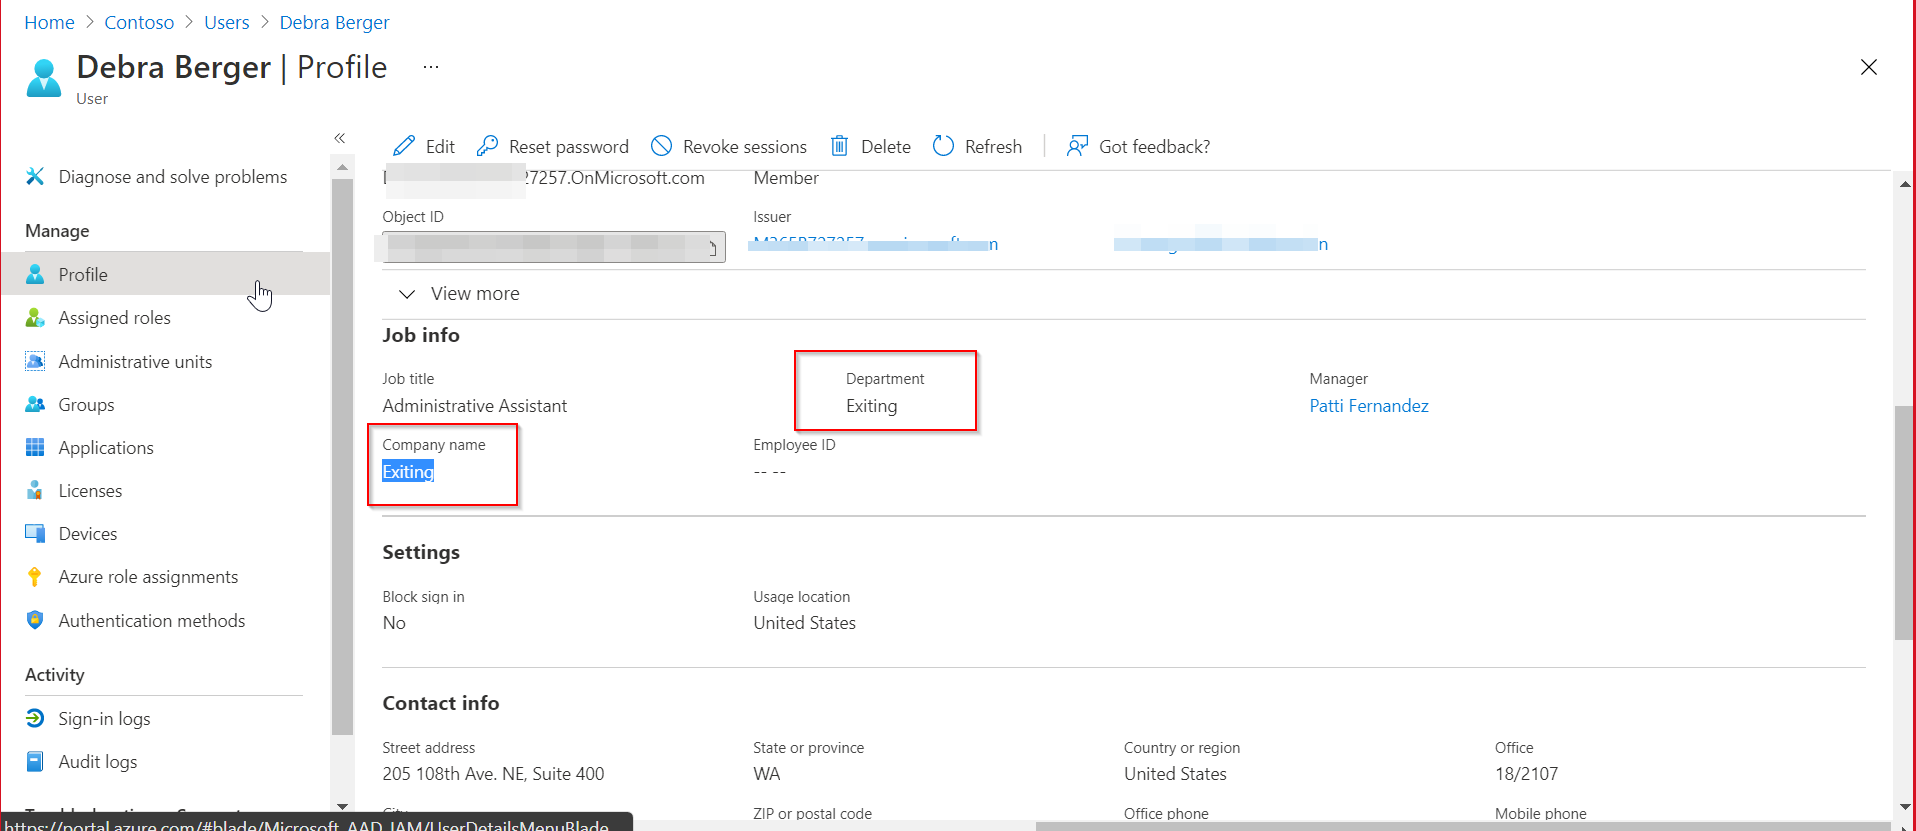This screenshot has width=1916, height=831.
Task: Click the Got feedback person icon
Action: click(1077, 146)
